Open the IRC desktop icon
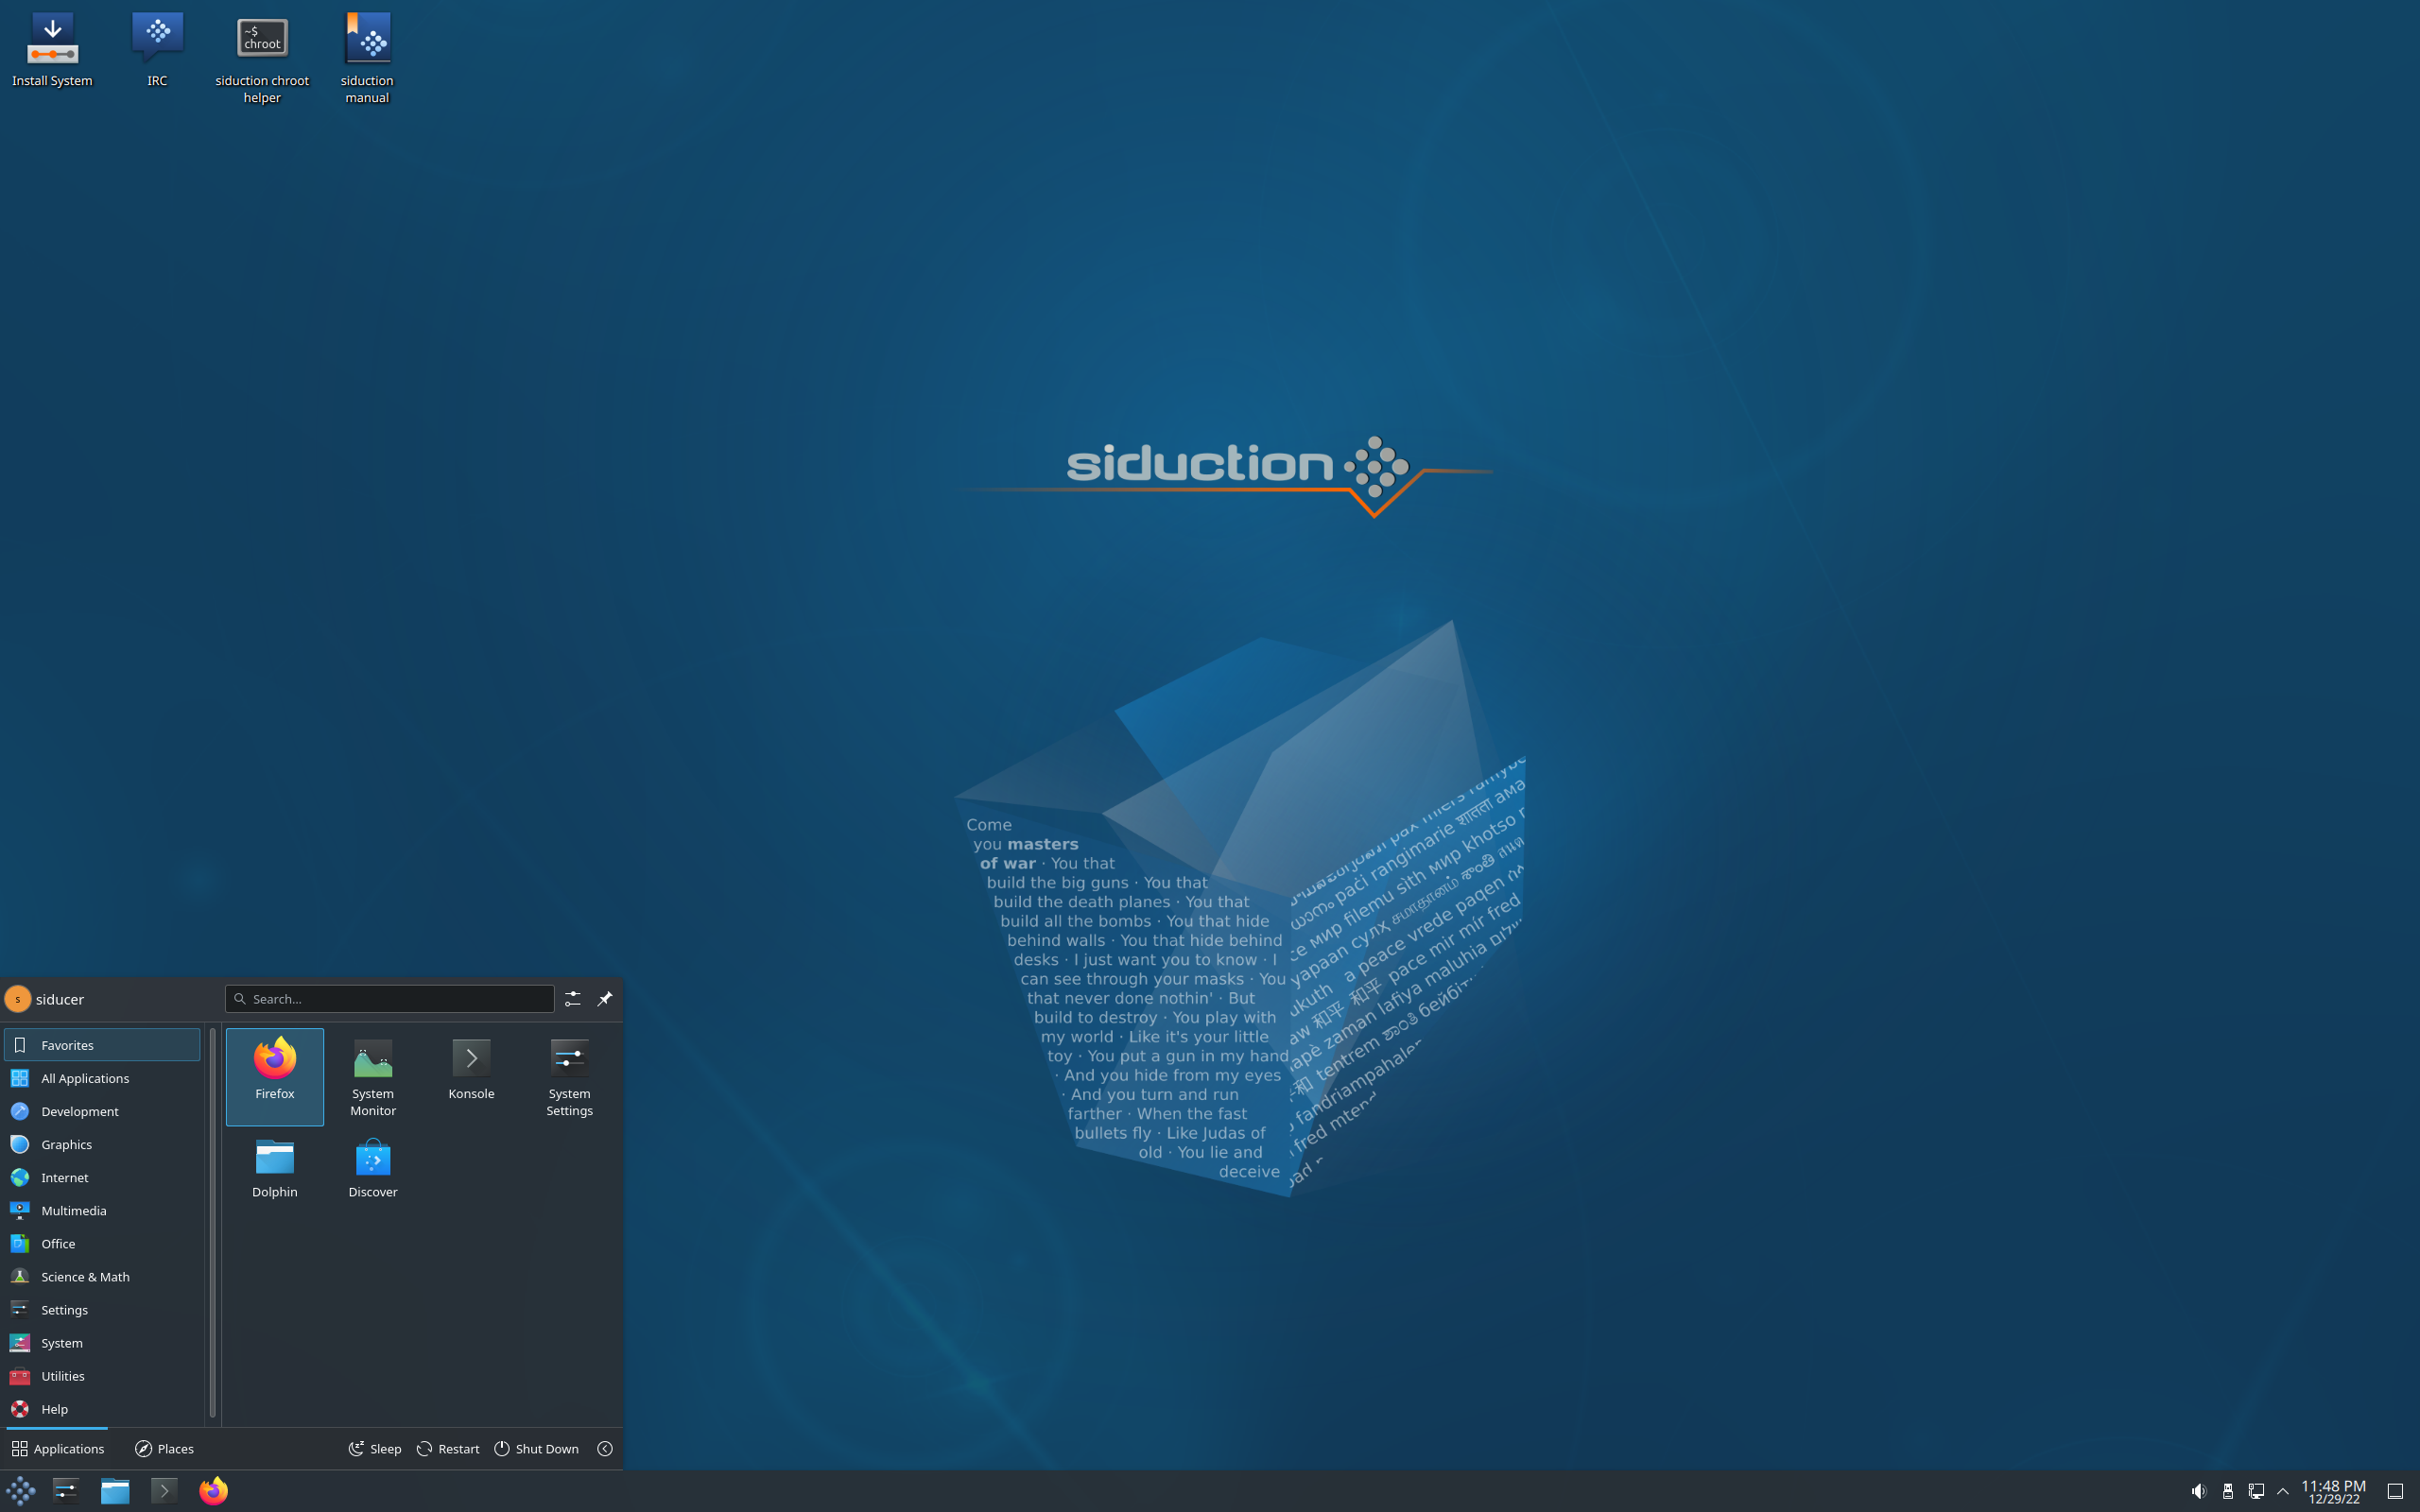2420x1512 pixels. coord(157,51)
